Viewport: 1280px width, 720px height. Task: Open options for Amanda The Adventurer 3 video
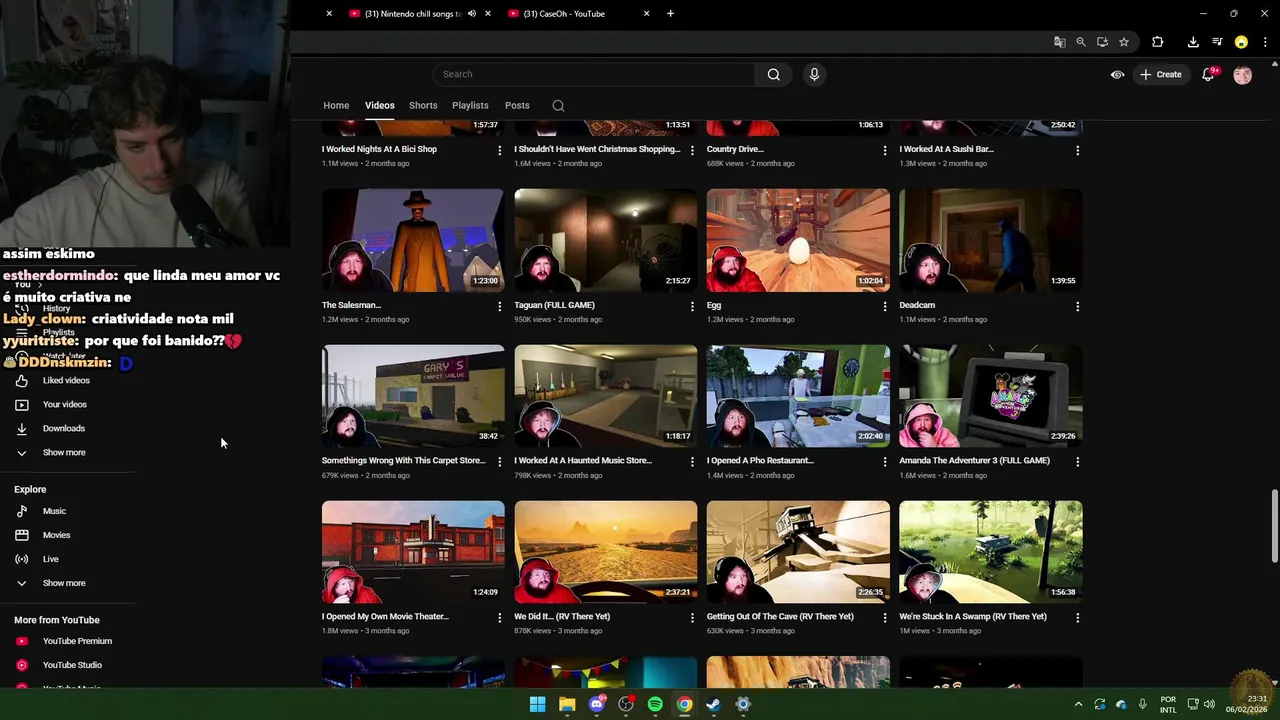[1077, 462]
